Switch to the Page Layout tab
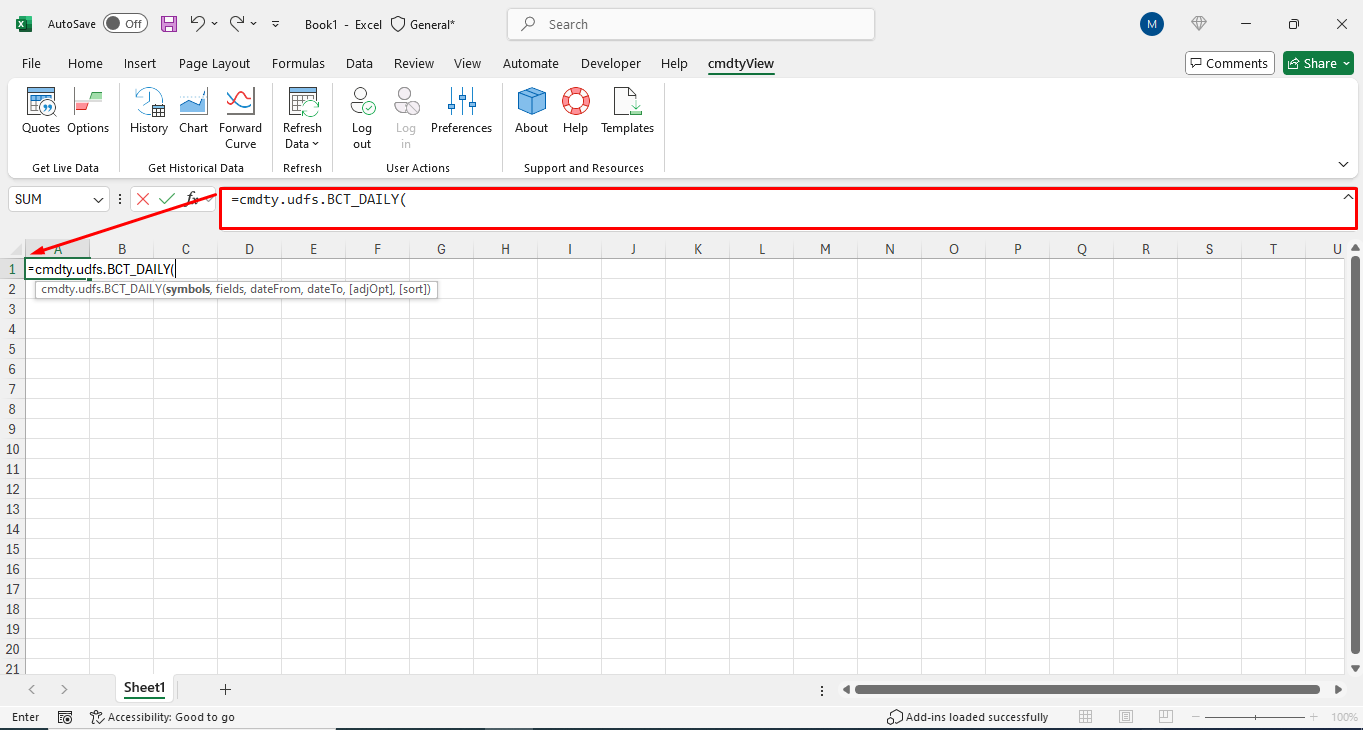1363x730 pixels. pyautogui.click(x=214, y=63)
